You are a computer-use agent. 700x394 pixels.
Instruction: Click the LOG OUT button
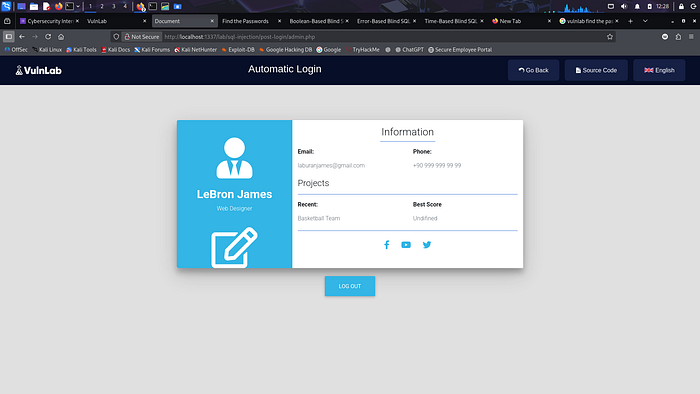pyautogui.click(x=350, y=286)
